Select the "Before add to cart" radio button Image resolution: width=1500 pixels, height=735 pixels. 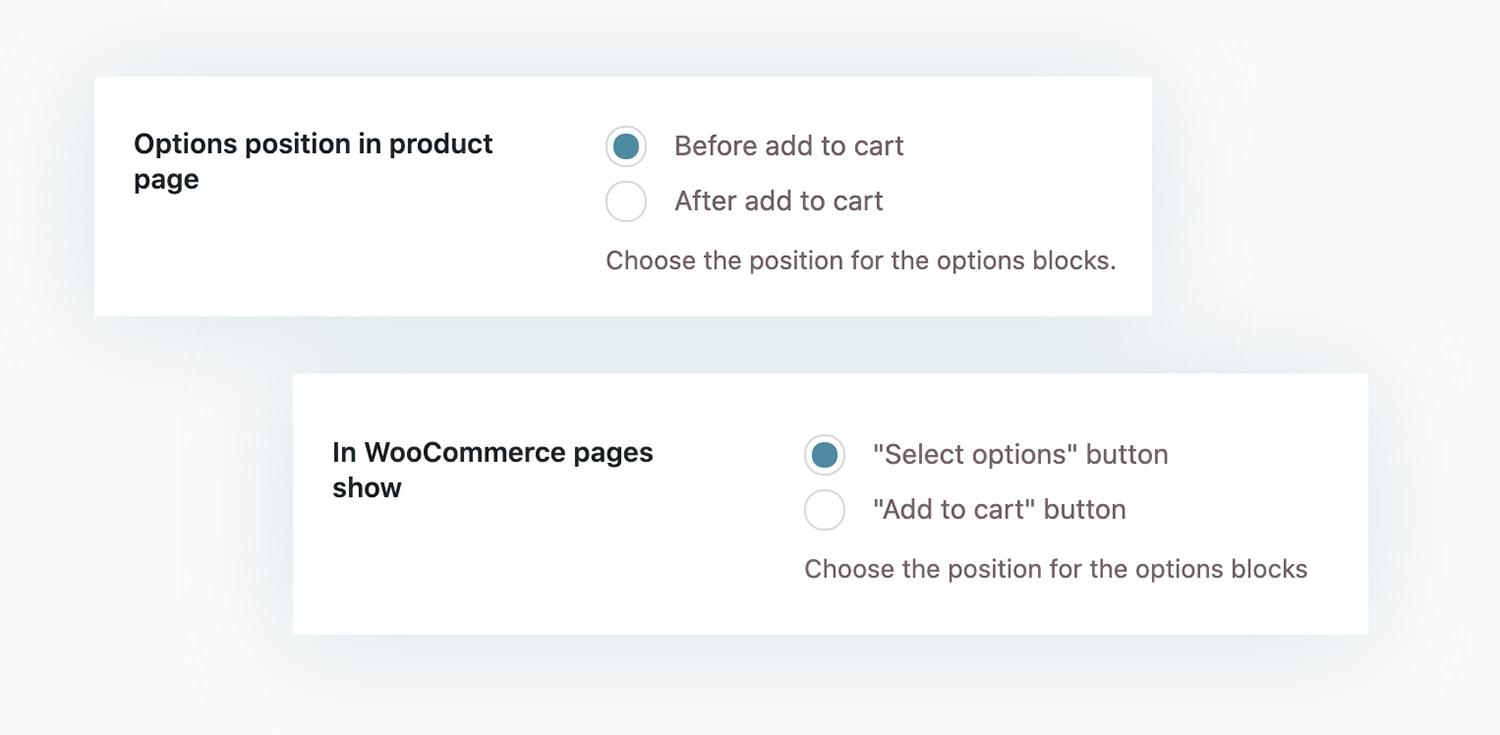pyautogui.click(x=626, y=147)
